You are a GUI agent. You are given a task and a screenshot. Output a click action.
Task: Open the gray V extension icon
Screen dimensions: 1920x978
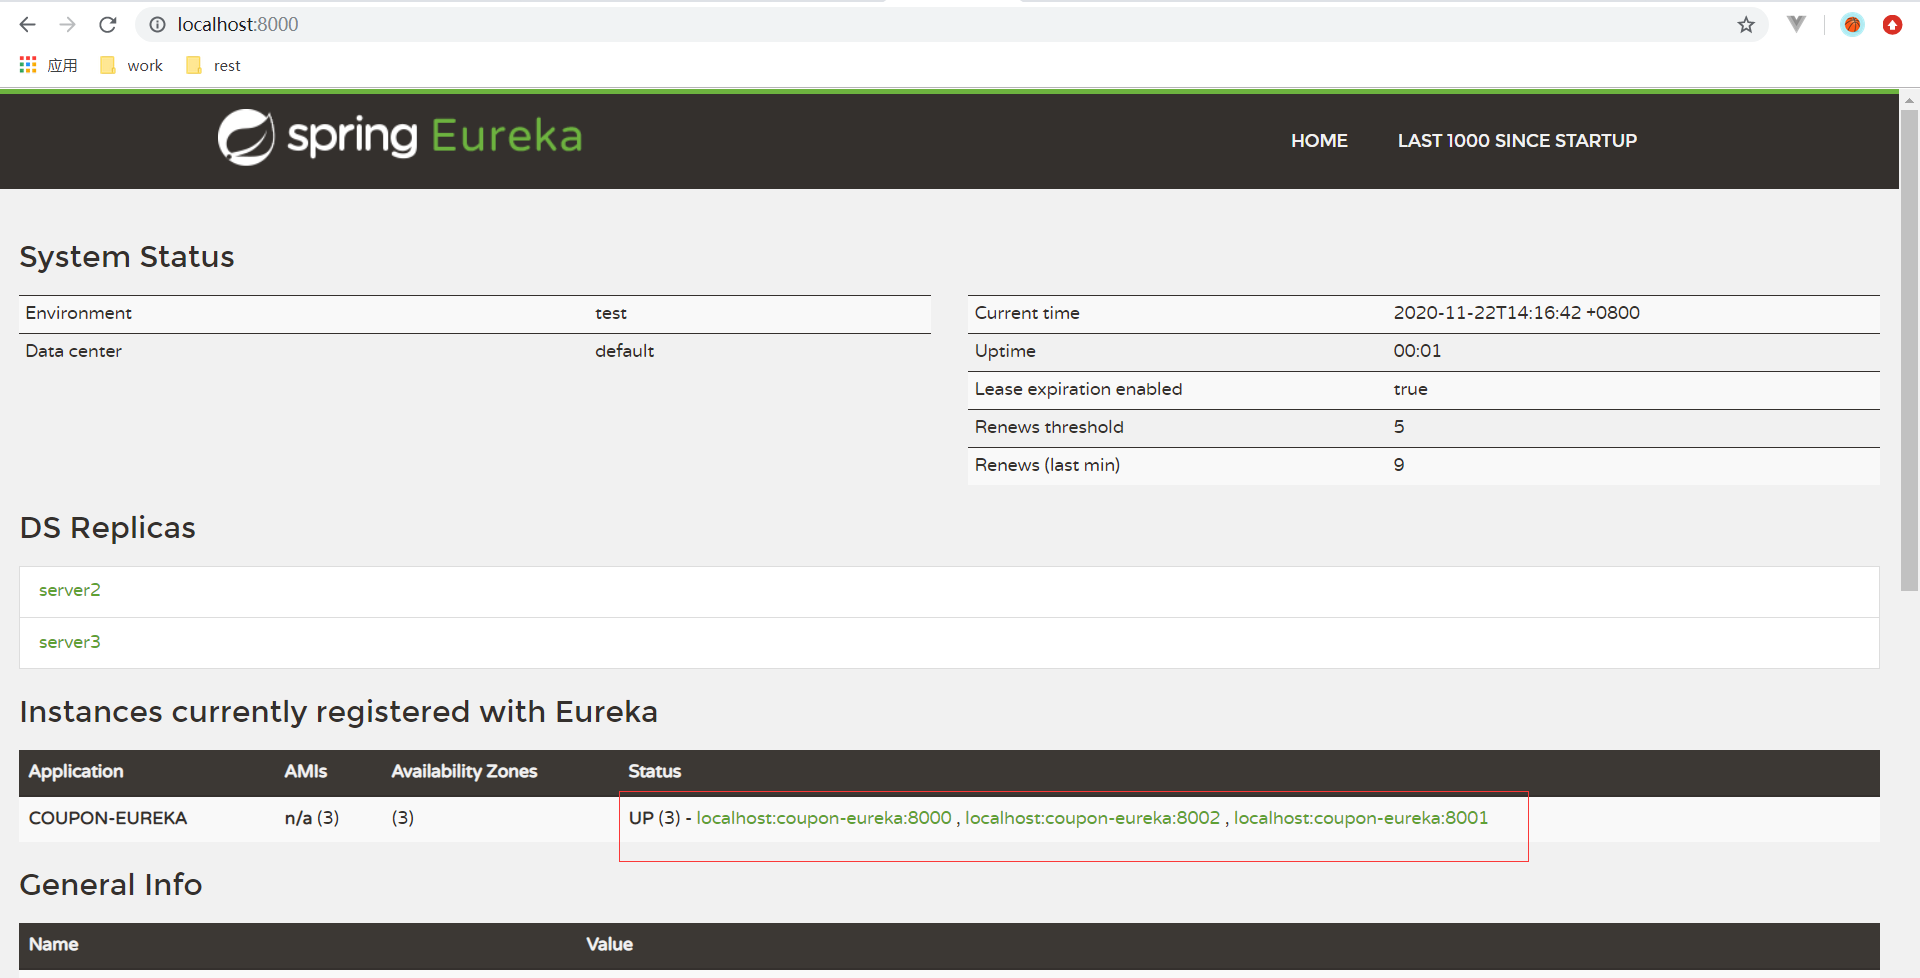1797,24
